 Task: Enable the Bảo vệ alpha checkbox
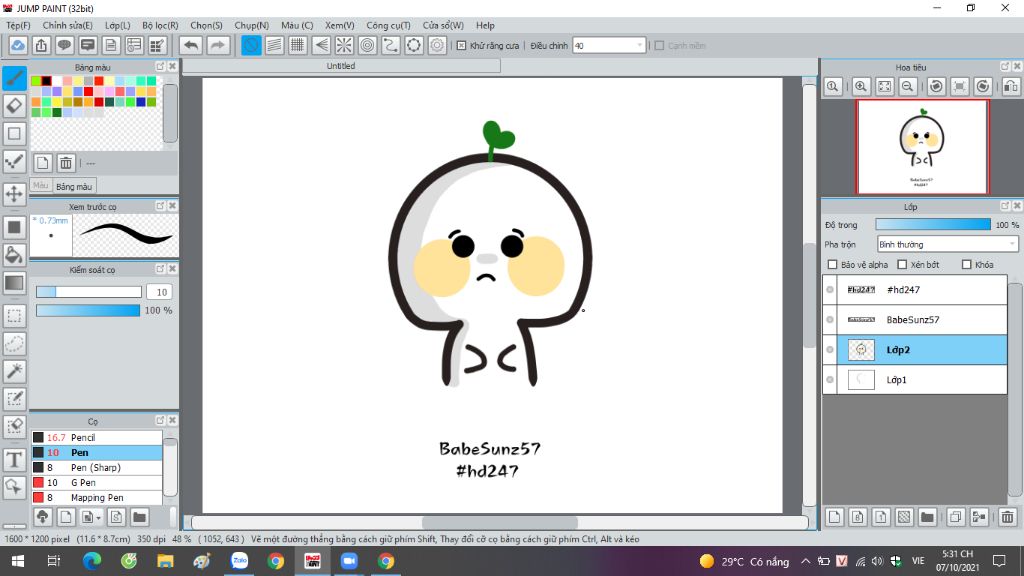coord(832,264)
